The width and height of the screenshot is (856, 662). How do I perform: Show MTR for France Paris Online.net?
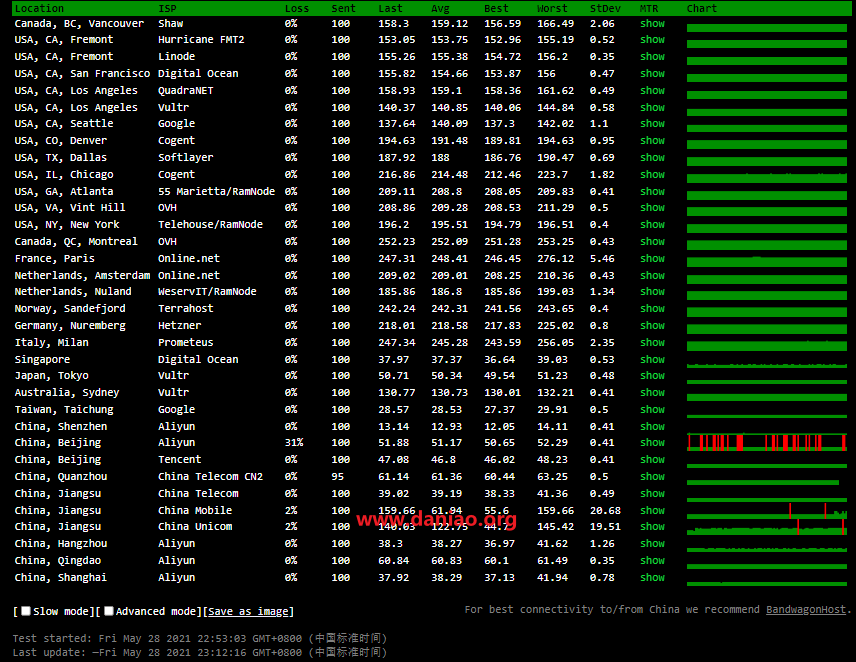[x=652, y=258]
